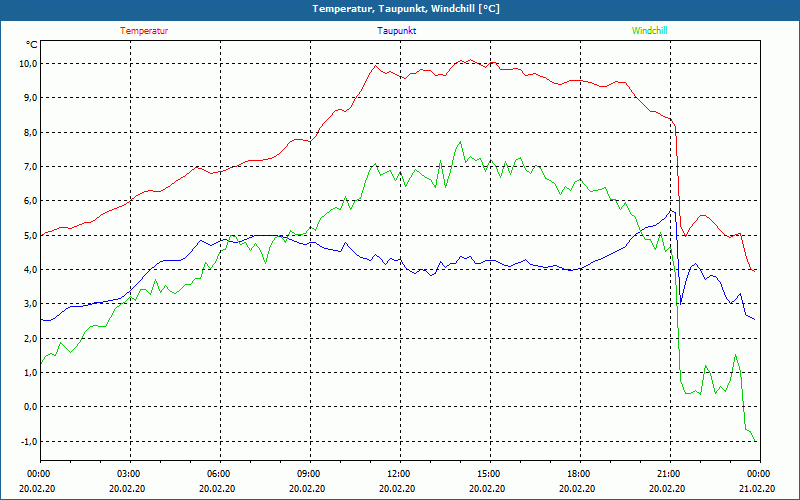Click the 12:00 time axis label

[x=399, y=474]
